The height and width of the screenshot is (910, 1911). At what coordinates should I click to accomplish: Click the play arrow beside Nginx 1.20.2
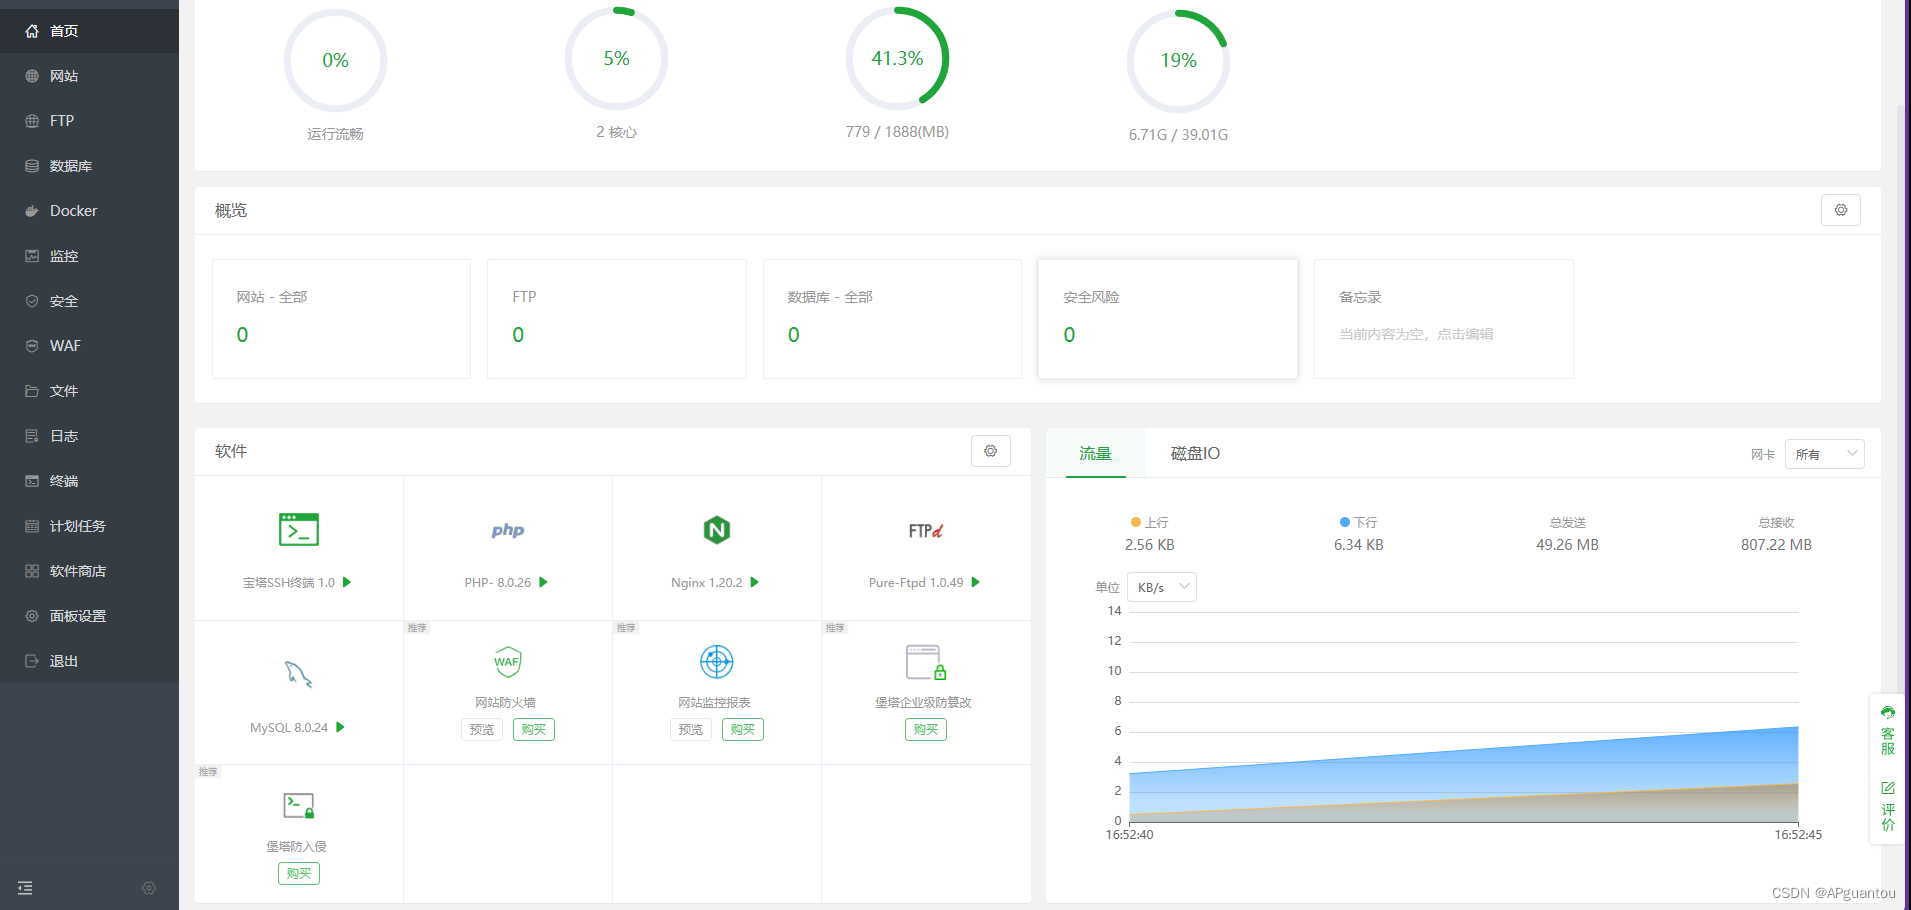[755, 582]
